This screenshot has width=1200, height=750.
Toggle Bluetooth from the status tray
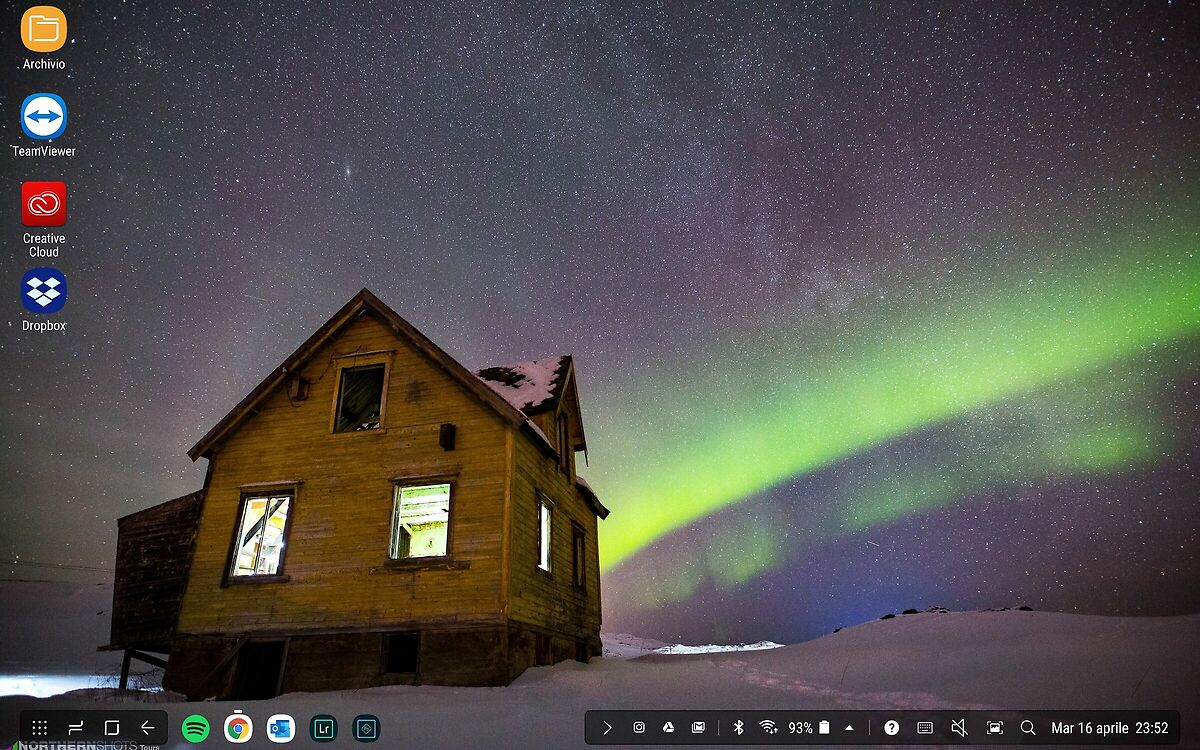tap(739, 728)
